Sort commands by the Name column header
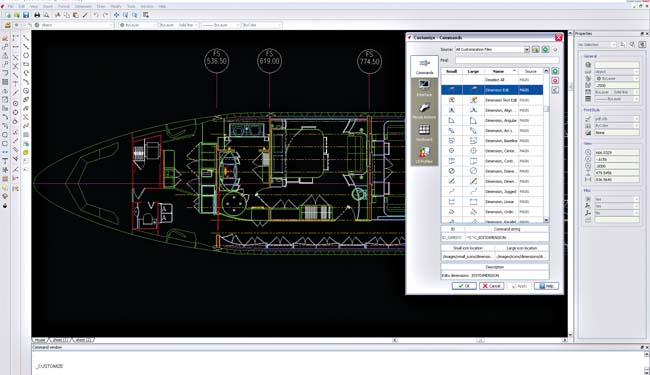Screen dimensions: 650x375 coord(501,71)
